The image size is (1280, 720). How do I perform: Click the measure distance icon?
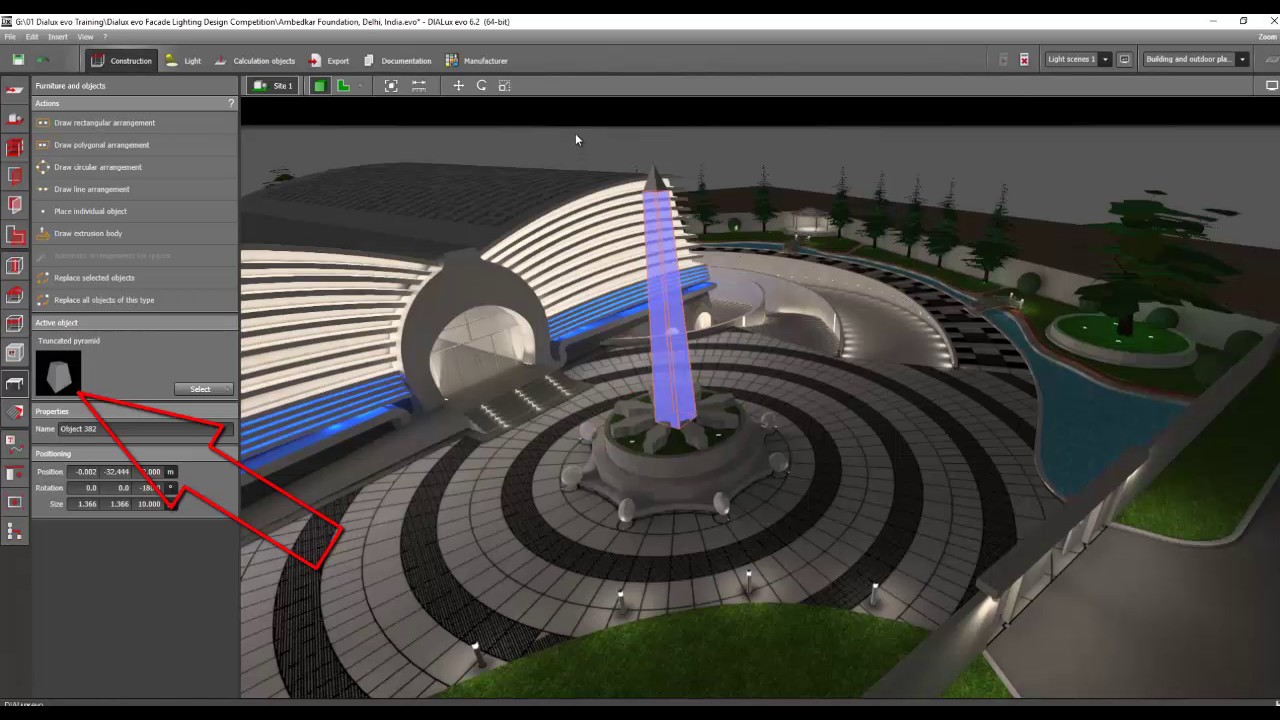419,86
